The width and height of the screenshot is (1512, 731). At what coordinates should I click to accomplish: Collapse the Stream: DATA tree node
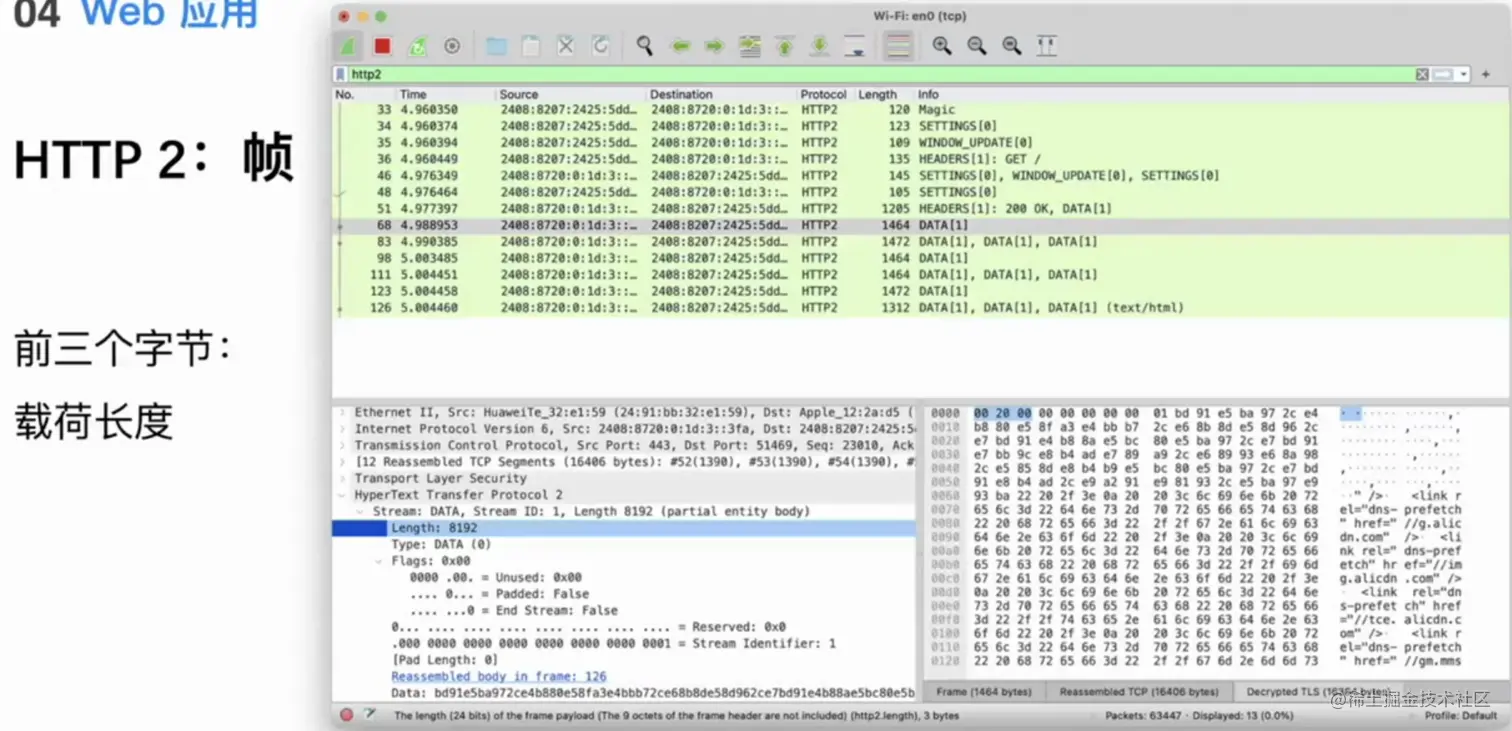[x=361, y=511]
